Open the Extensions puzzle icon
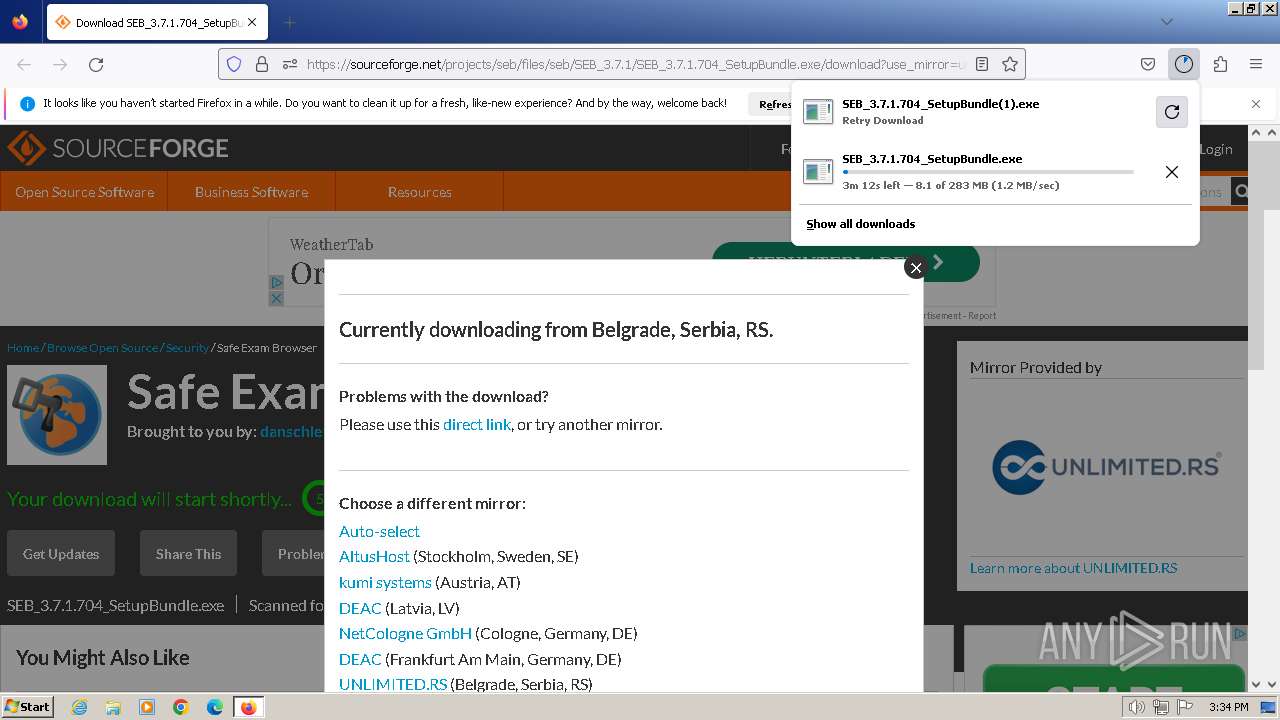 pos(1220,64)
